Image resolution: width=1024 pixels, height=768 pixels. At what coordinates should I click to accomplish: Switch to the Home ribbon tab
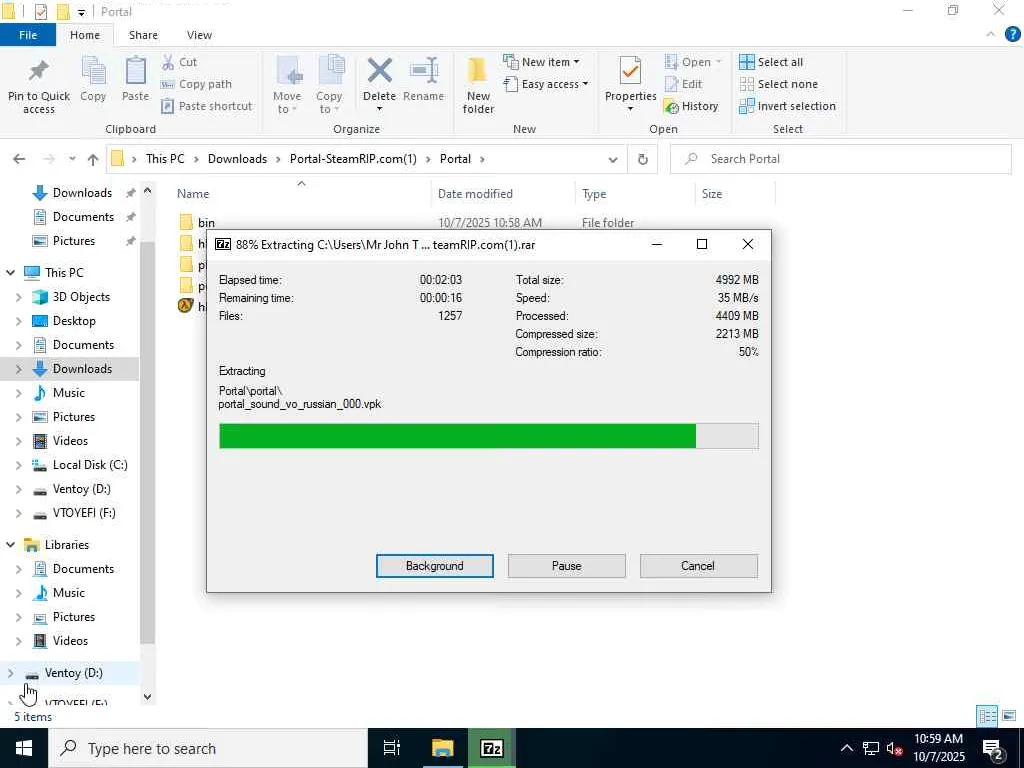click(x=85, y=35)
